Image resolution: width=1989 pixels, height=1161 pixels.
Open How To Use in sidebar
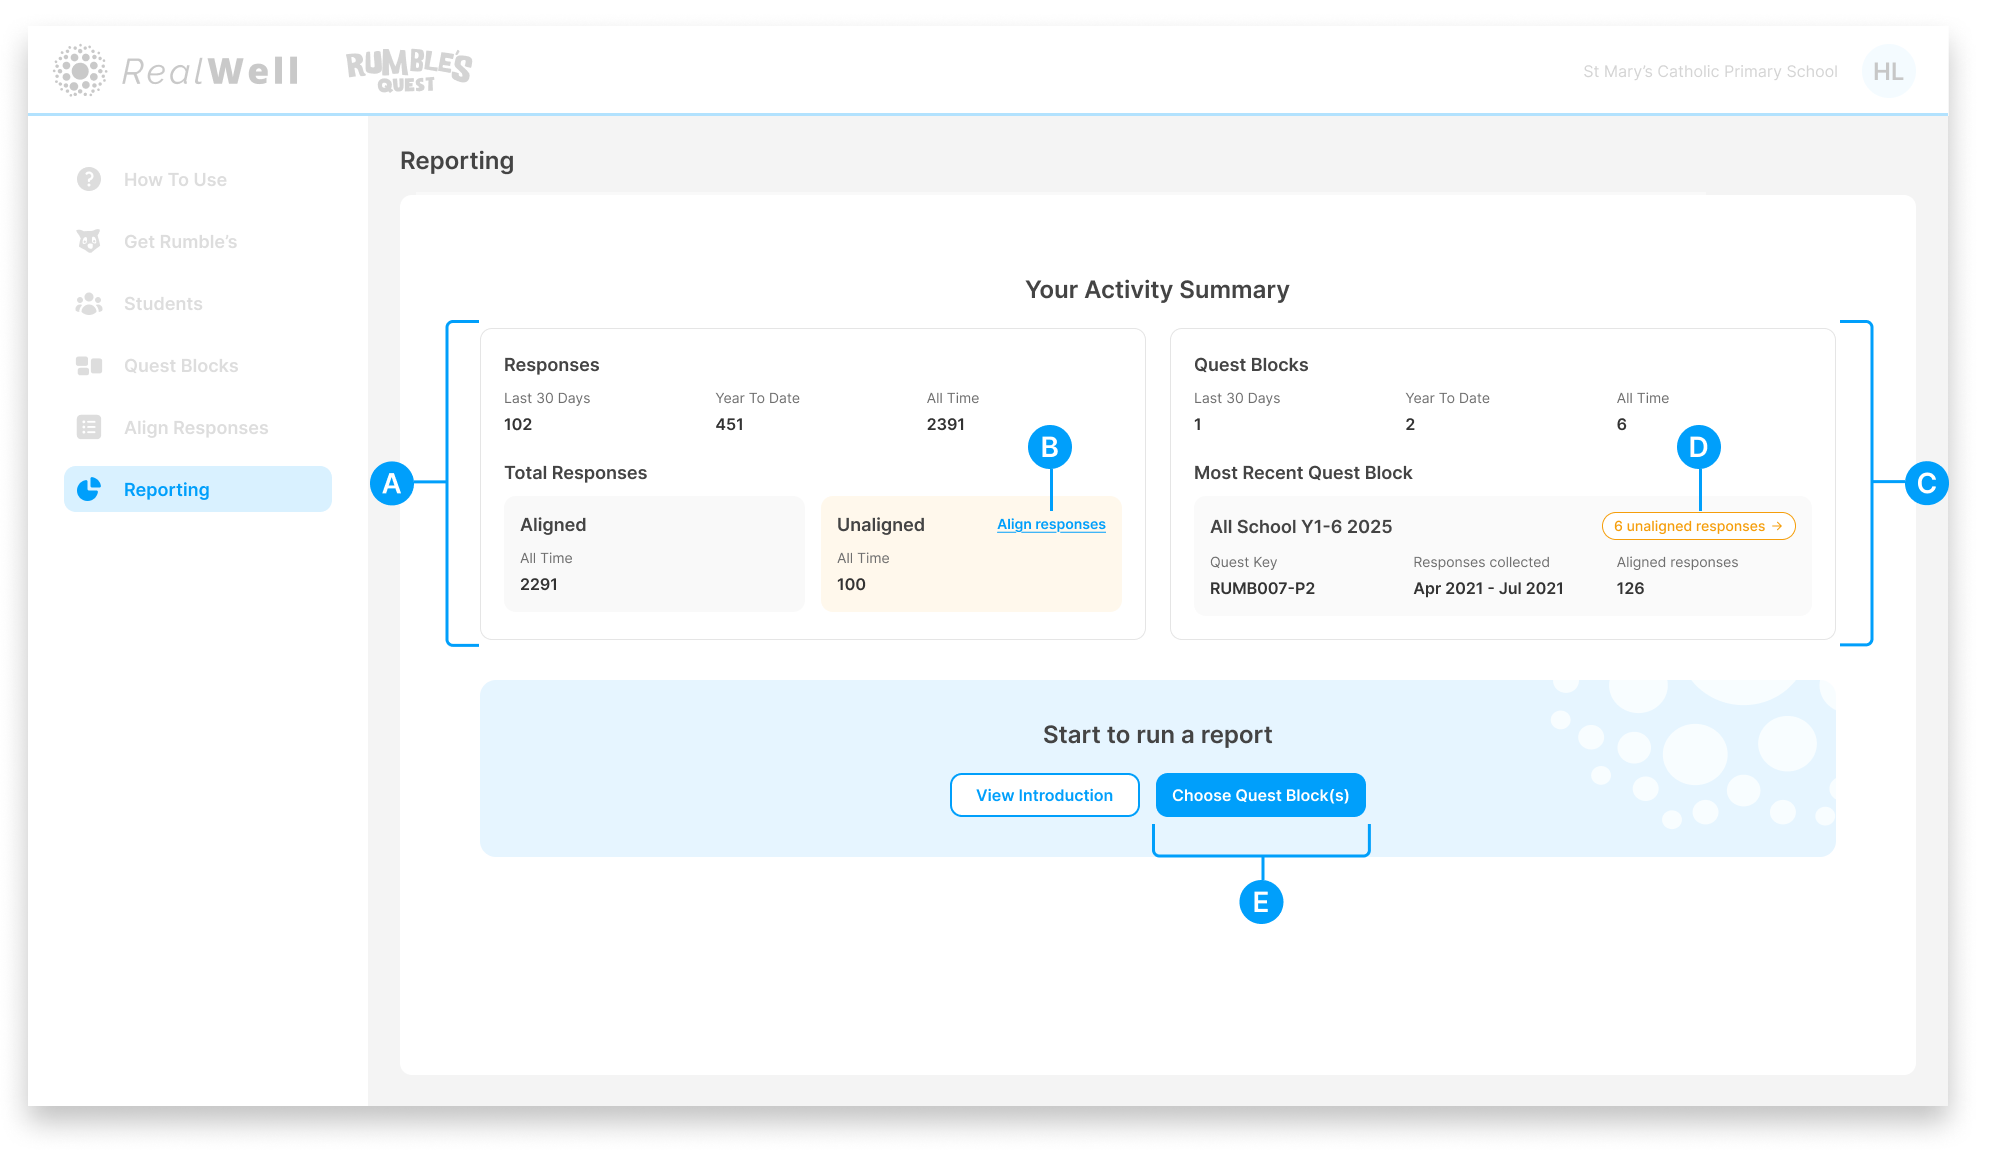[x=175, y=180]
